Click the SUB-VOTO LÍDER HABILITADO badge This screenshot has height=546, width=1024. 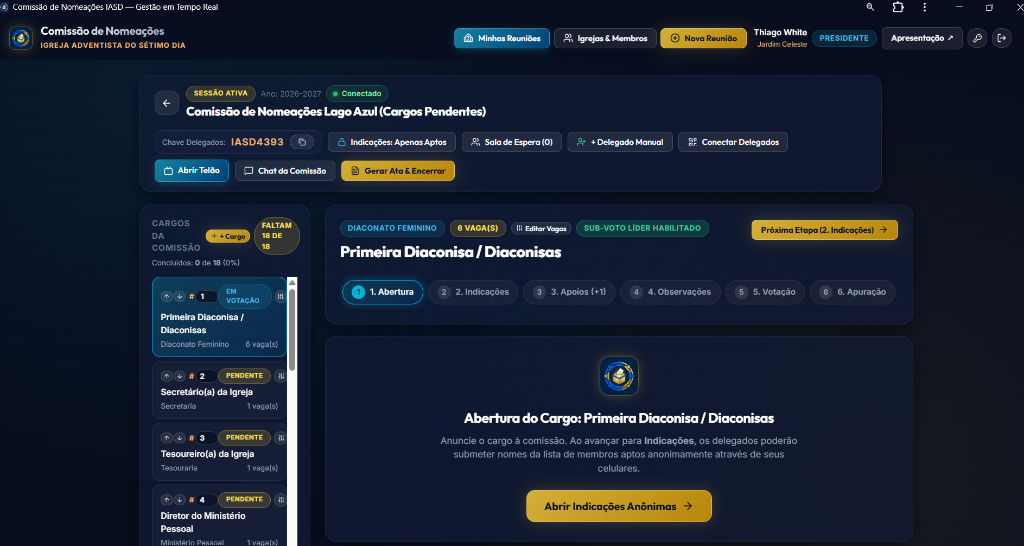click(642, 229)
